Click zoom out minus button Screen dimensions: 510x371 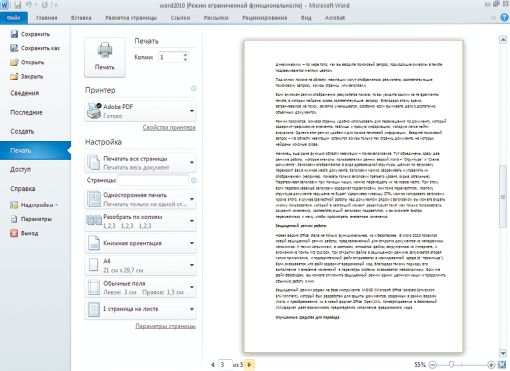433,365
